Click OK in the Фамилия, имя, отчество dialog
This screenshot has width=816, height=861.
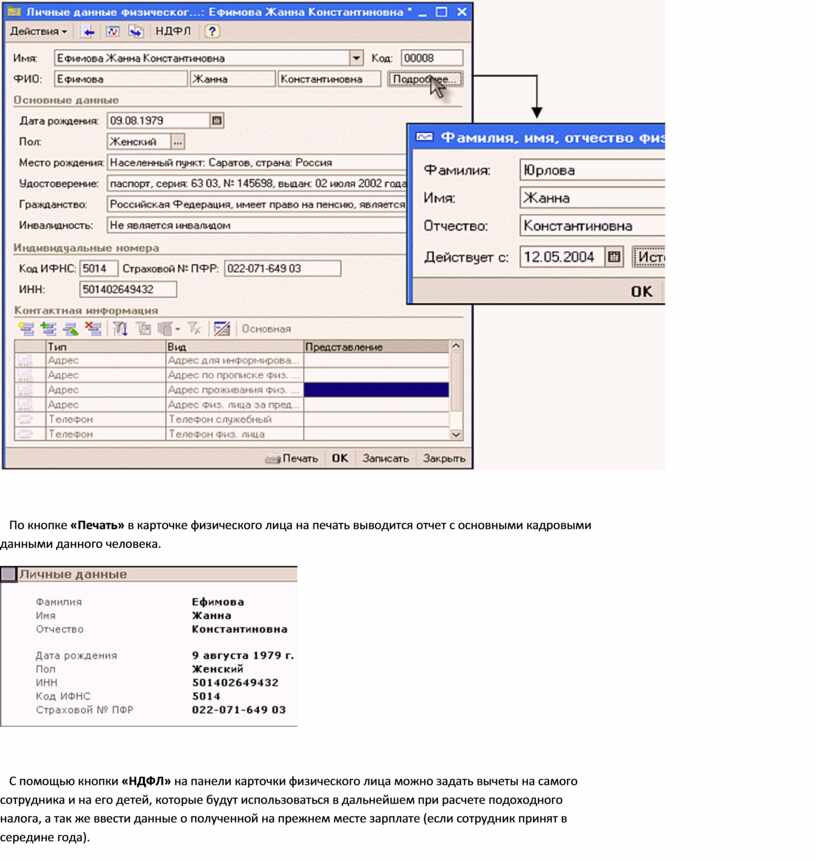click(641, 292)
